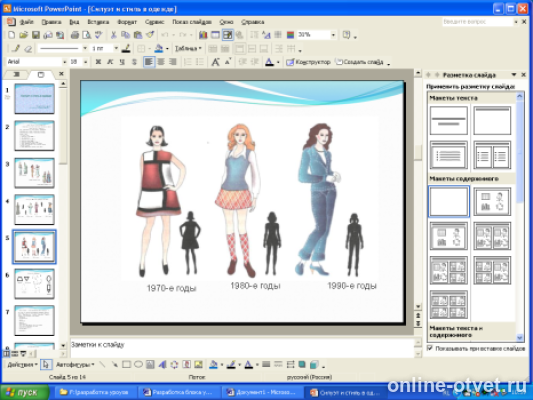Open the zoom percentage dropdown
The height and width of the screenshot is (400, 533).
[x=333, y=35]
